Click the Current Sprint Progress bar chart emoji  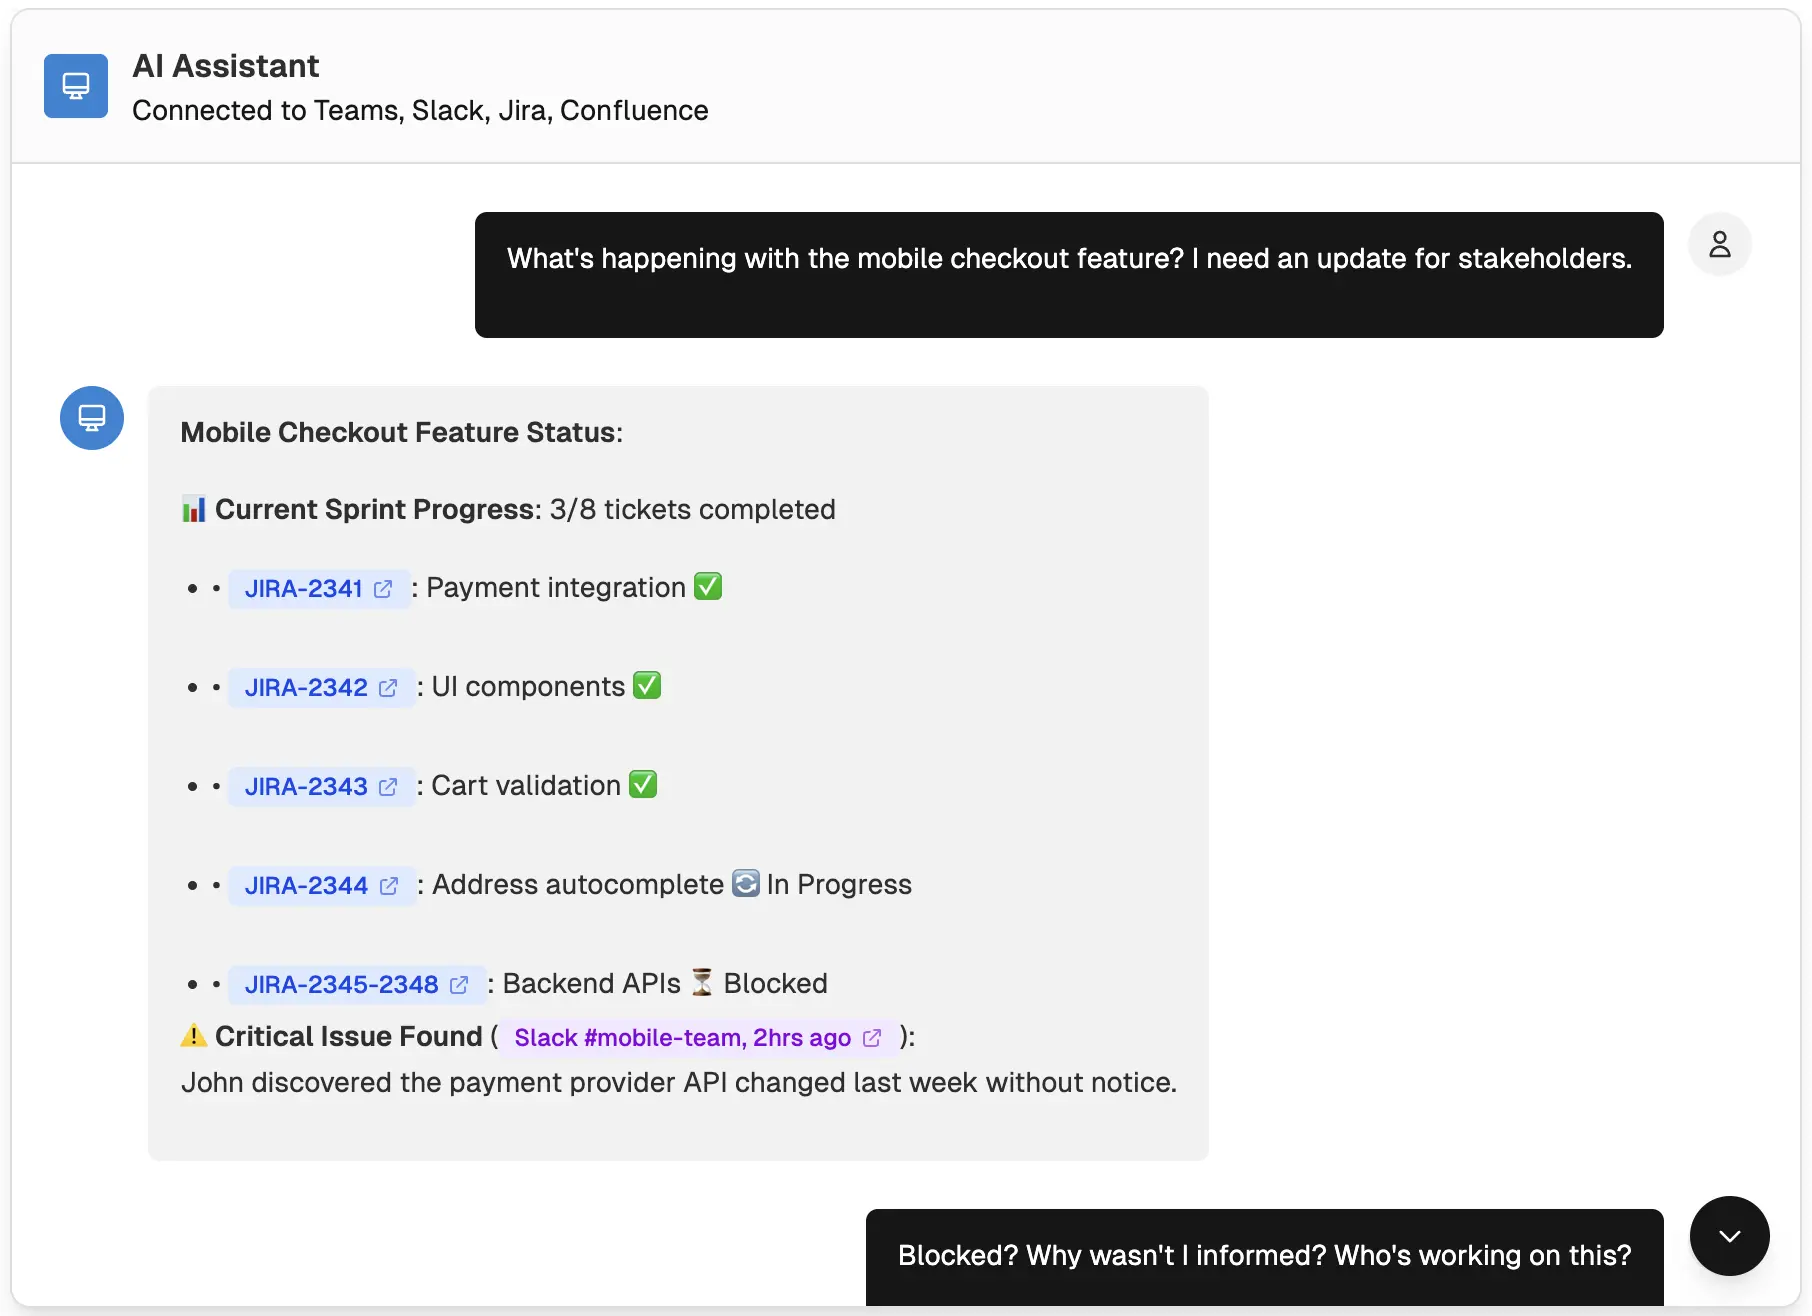pyautogui.click(x=193, y=508)
